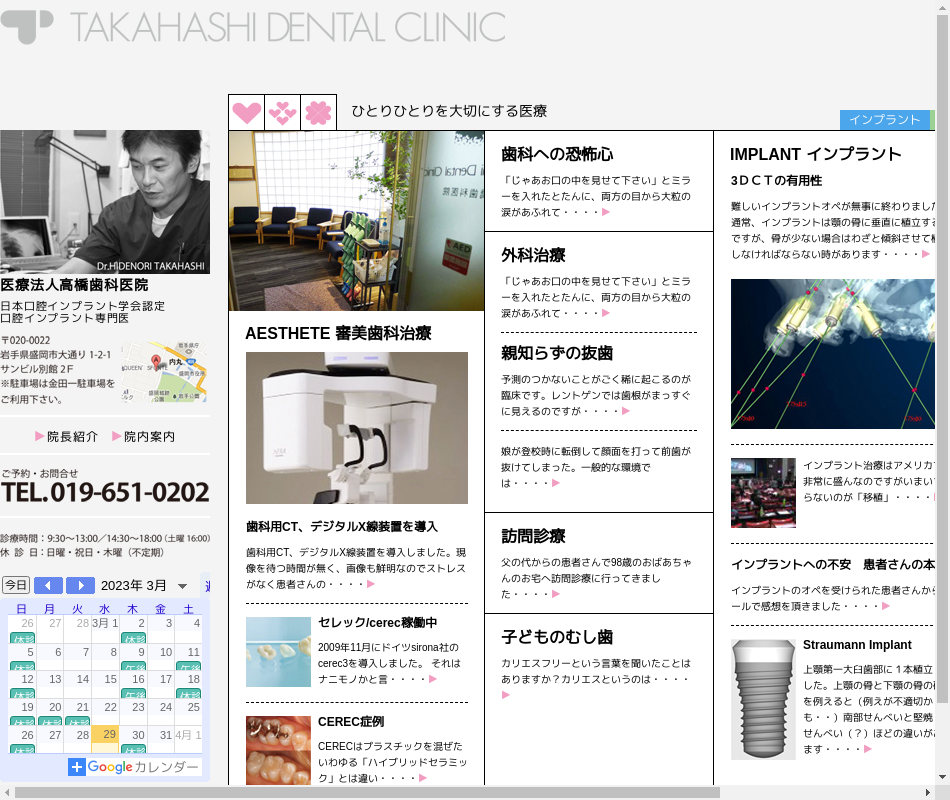Click pink arrow after Straumann Implant text

[868, 749]
